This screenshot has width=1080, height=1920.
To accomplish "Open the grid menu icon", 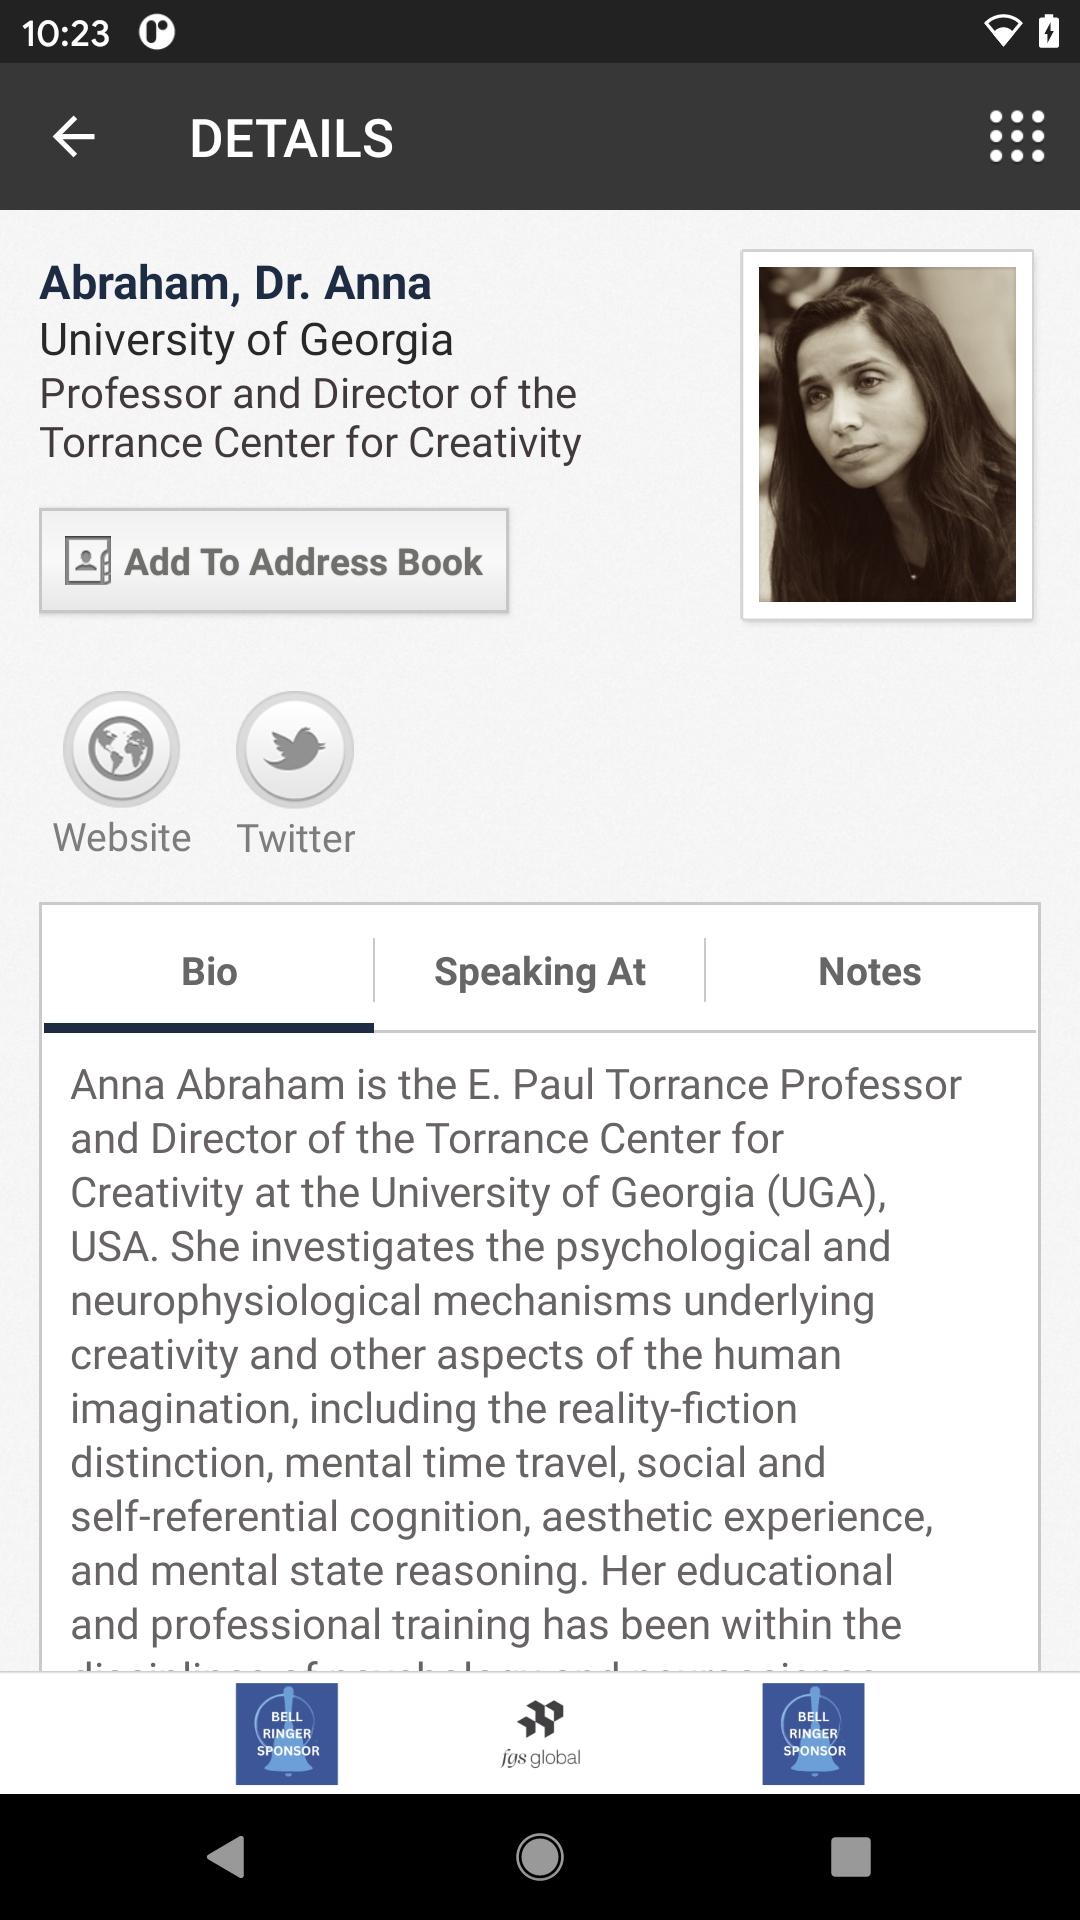I will click(x=1016, y=137).
